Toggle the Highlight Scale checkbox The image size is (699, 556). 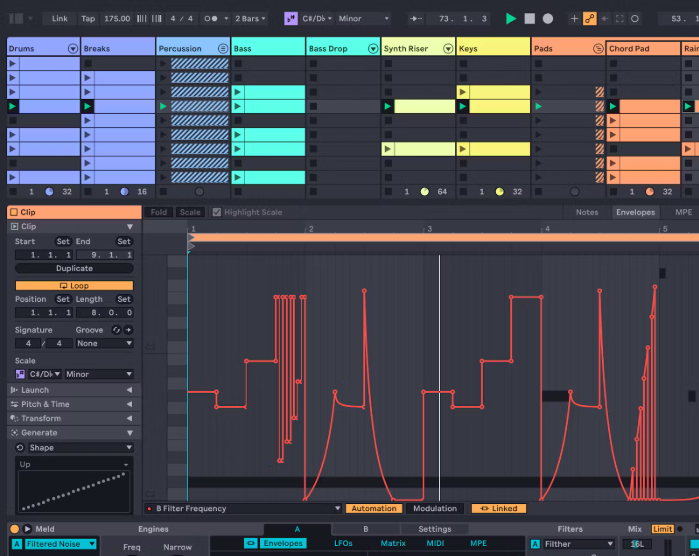point(217,212)
